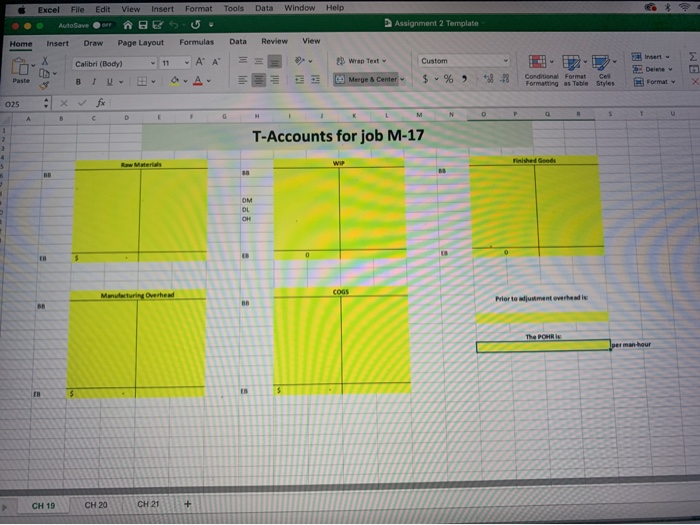This screenshot has width=700, height=525.
Task: Toggle Bold formatting
Action: click(79, 82)
